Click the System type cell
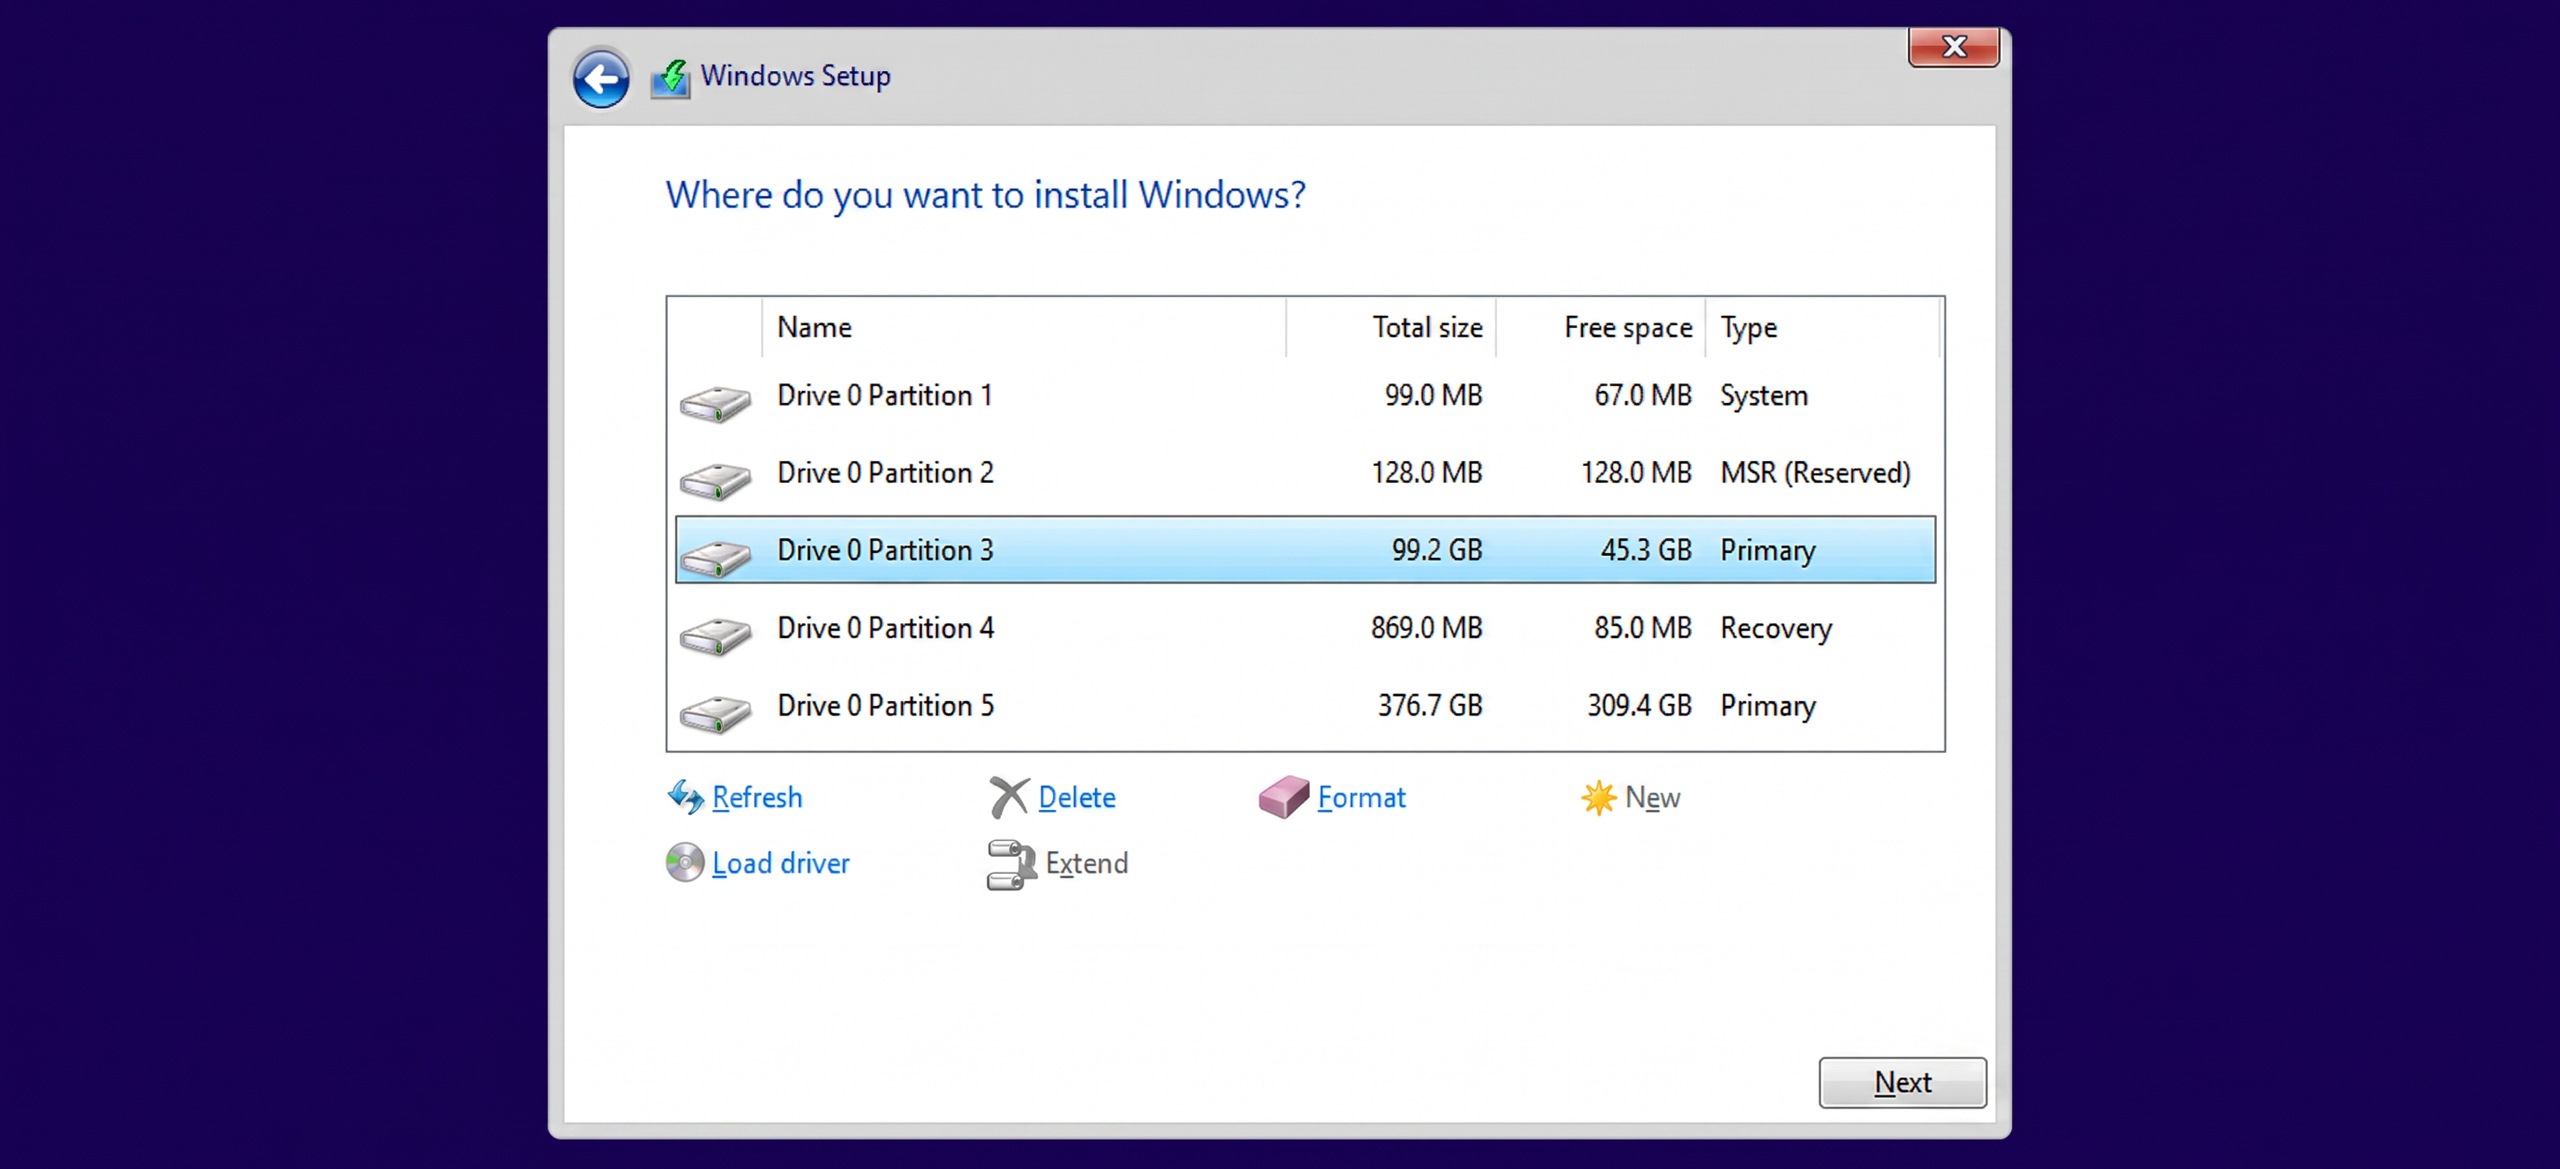The width and height of the screenshot is (2560, 1169). [1764, 396]
